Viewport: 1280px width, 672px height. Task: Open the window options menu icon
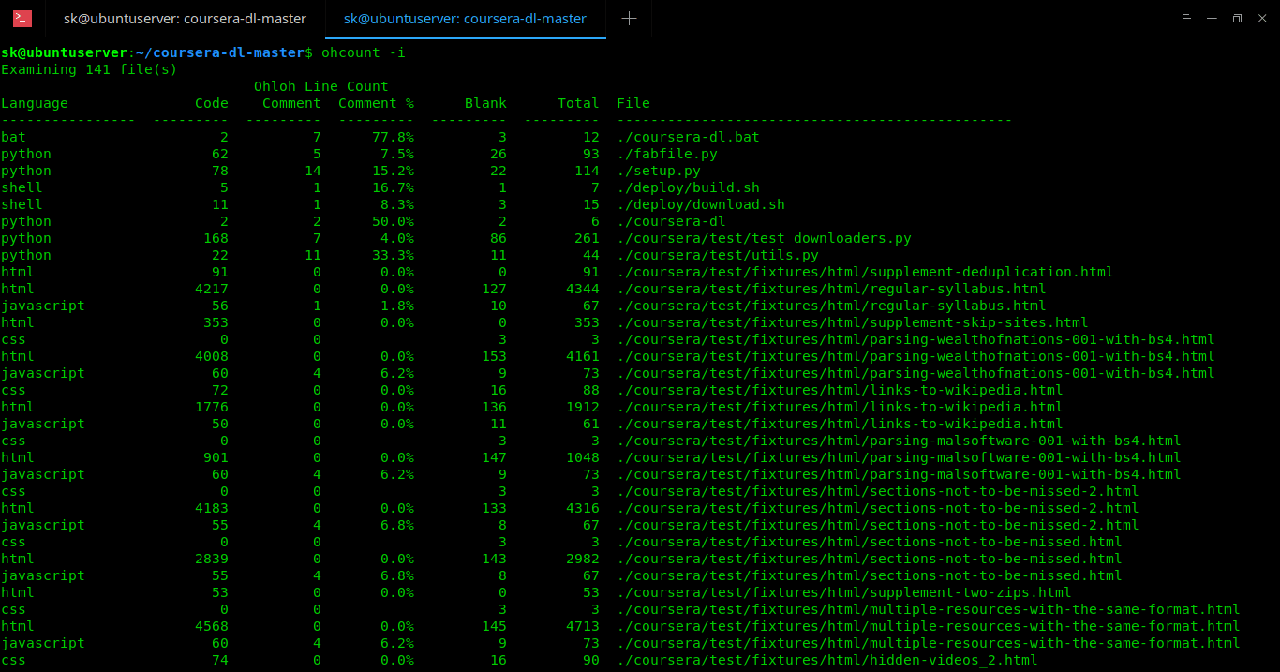point(1186,18)
